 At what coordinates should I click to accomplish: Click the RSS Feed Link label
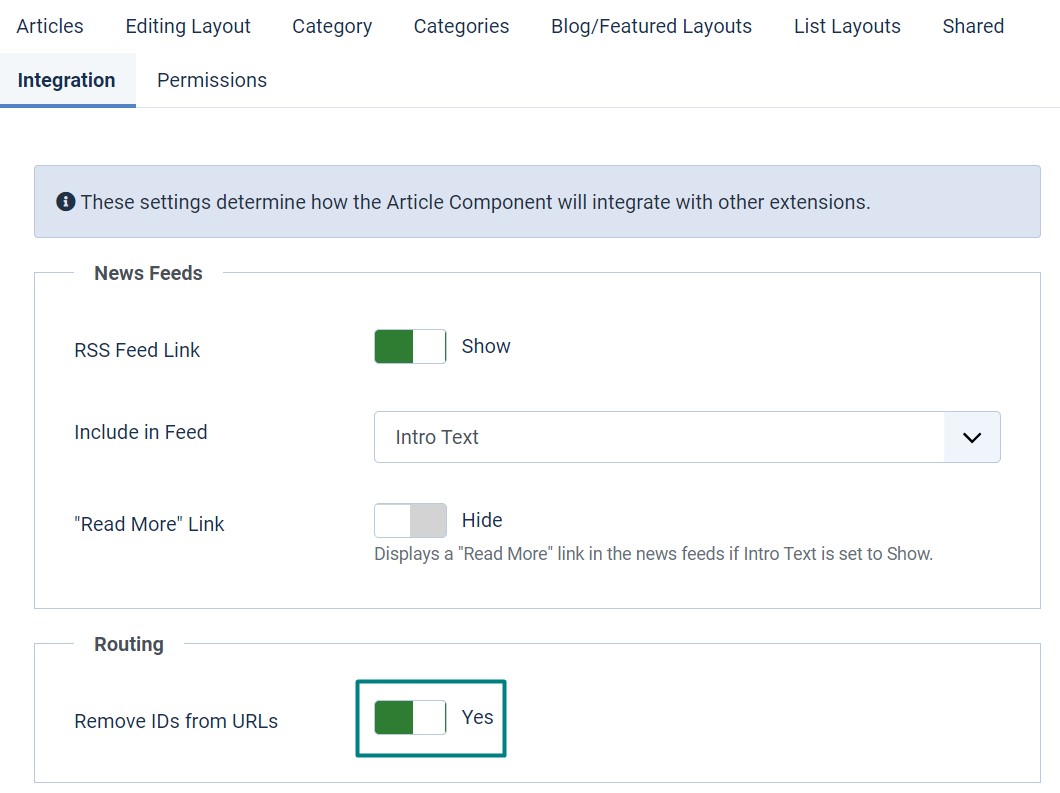[x=137, y=350]
